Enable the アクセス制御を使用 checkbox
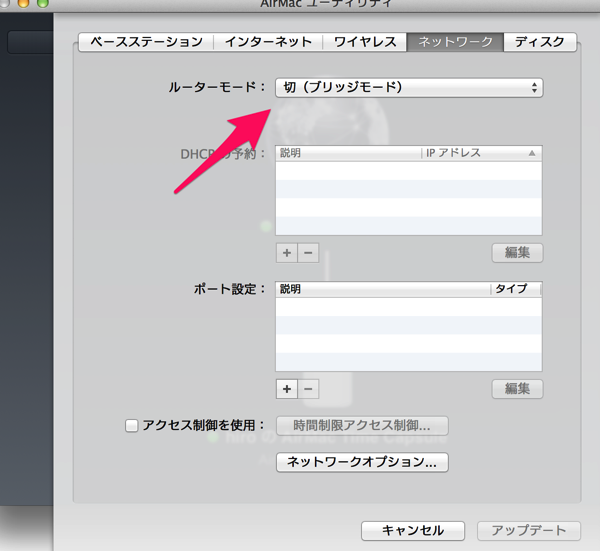600x551 pixels. [132, 425]
